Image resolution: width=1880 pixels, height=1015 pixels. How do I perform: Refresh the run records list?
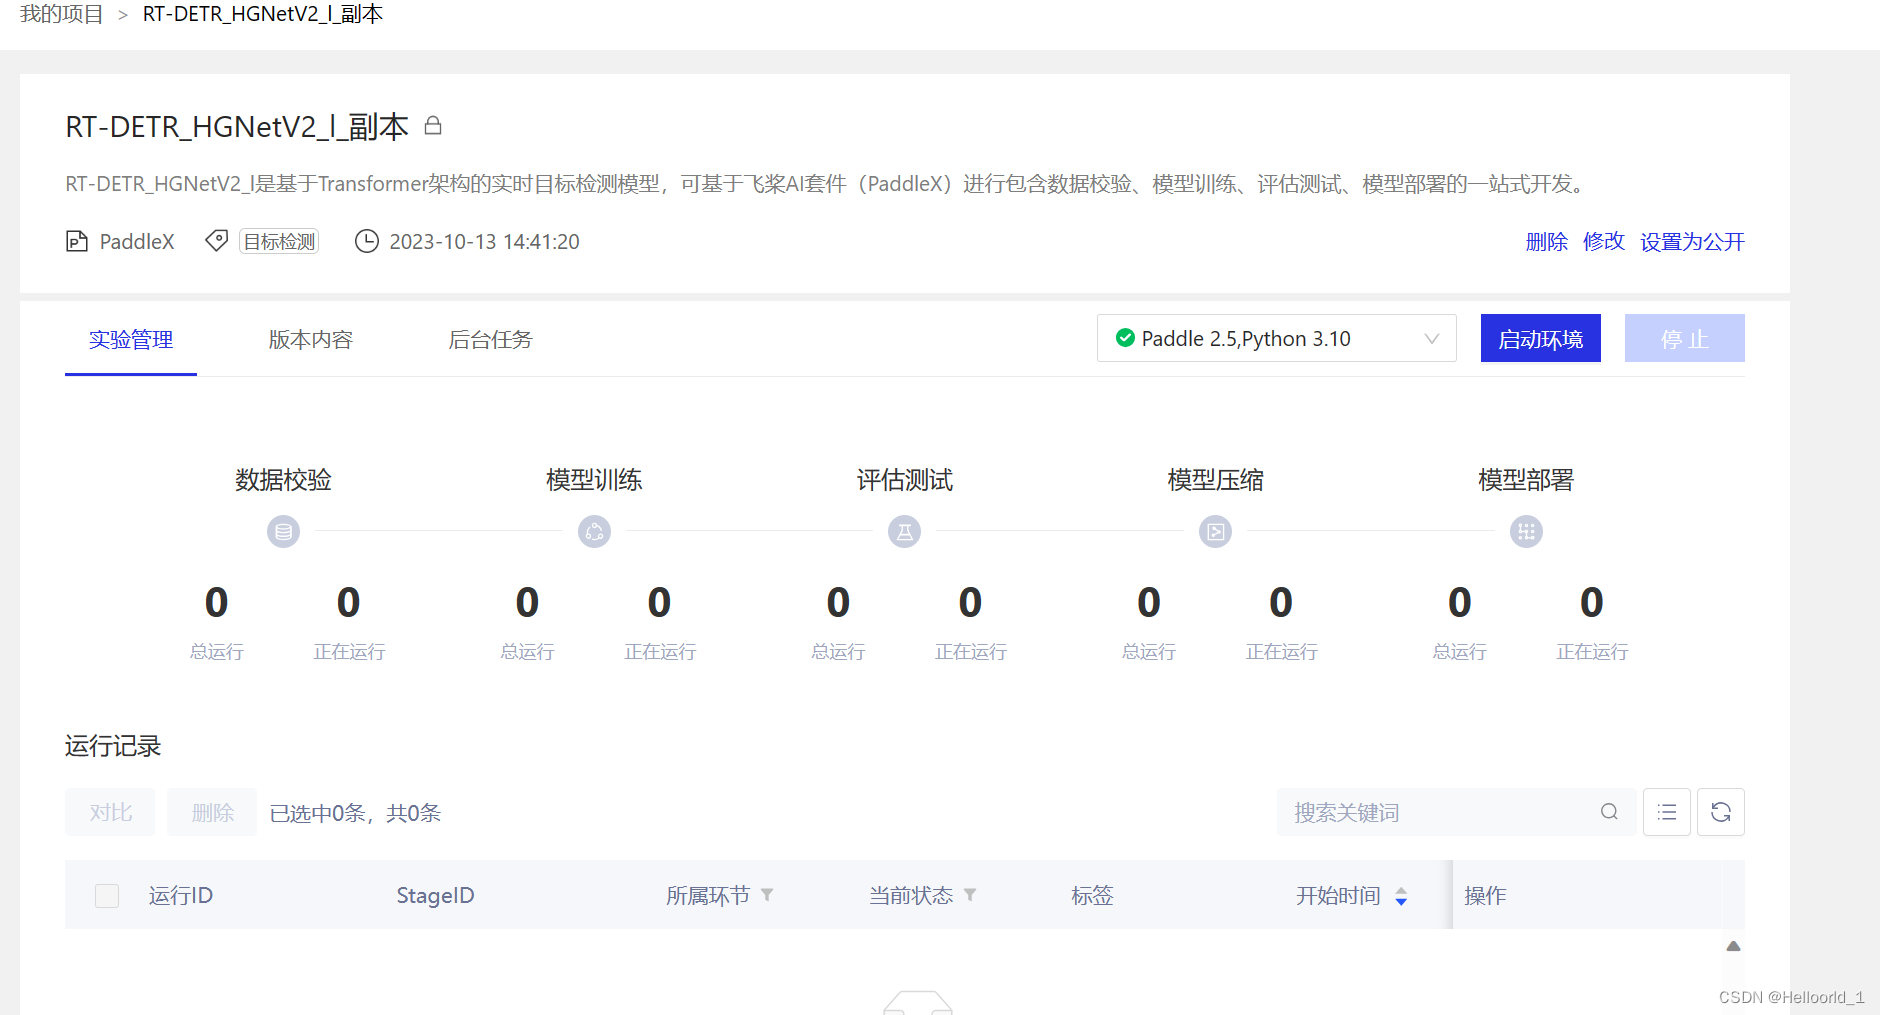[x=1721, y=812]
